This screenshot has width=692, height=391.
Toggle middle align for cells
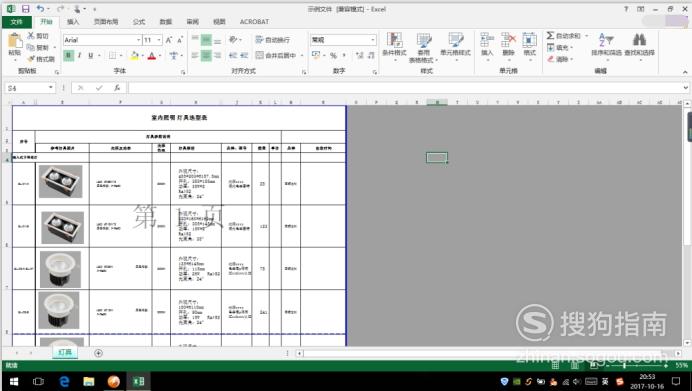click(206, 40)
